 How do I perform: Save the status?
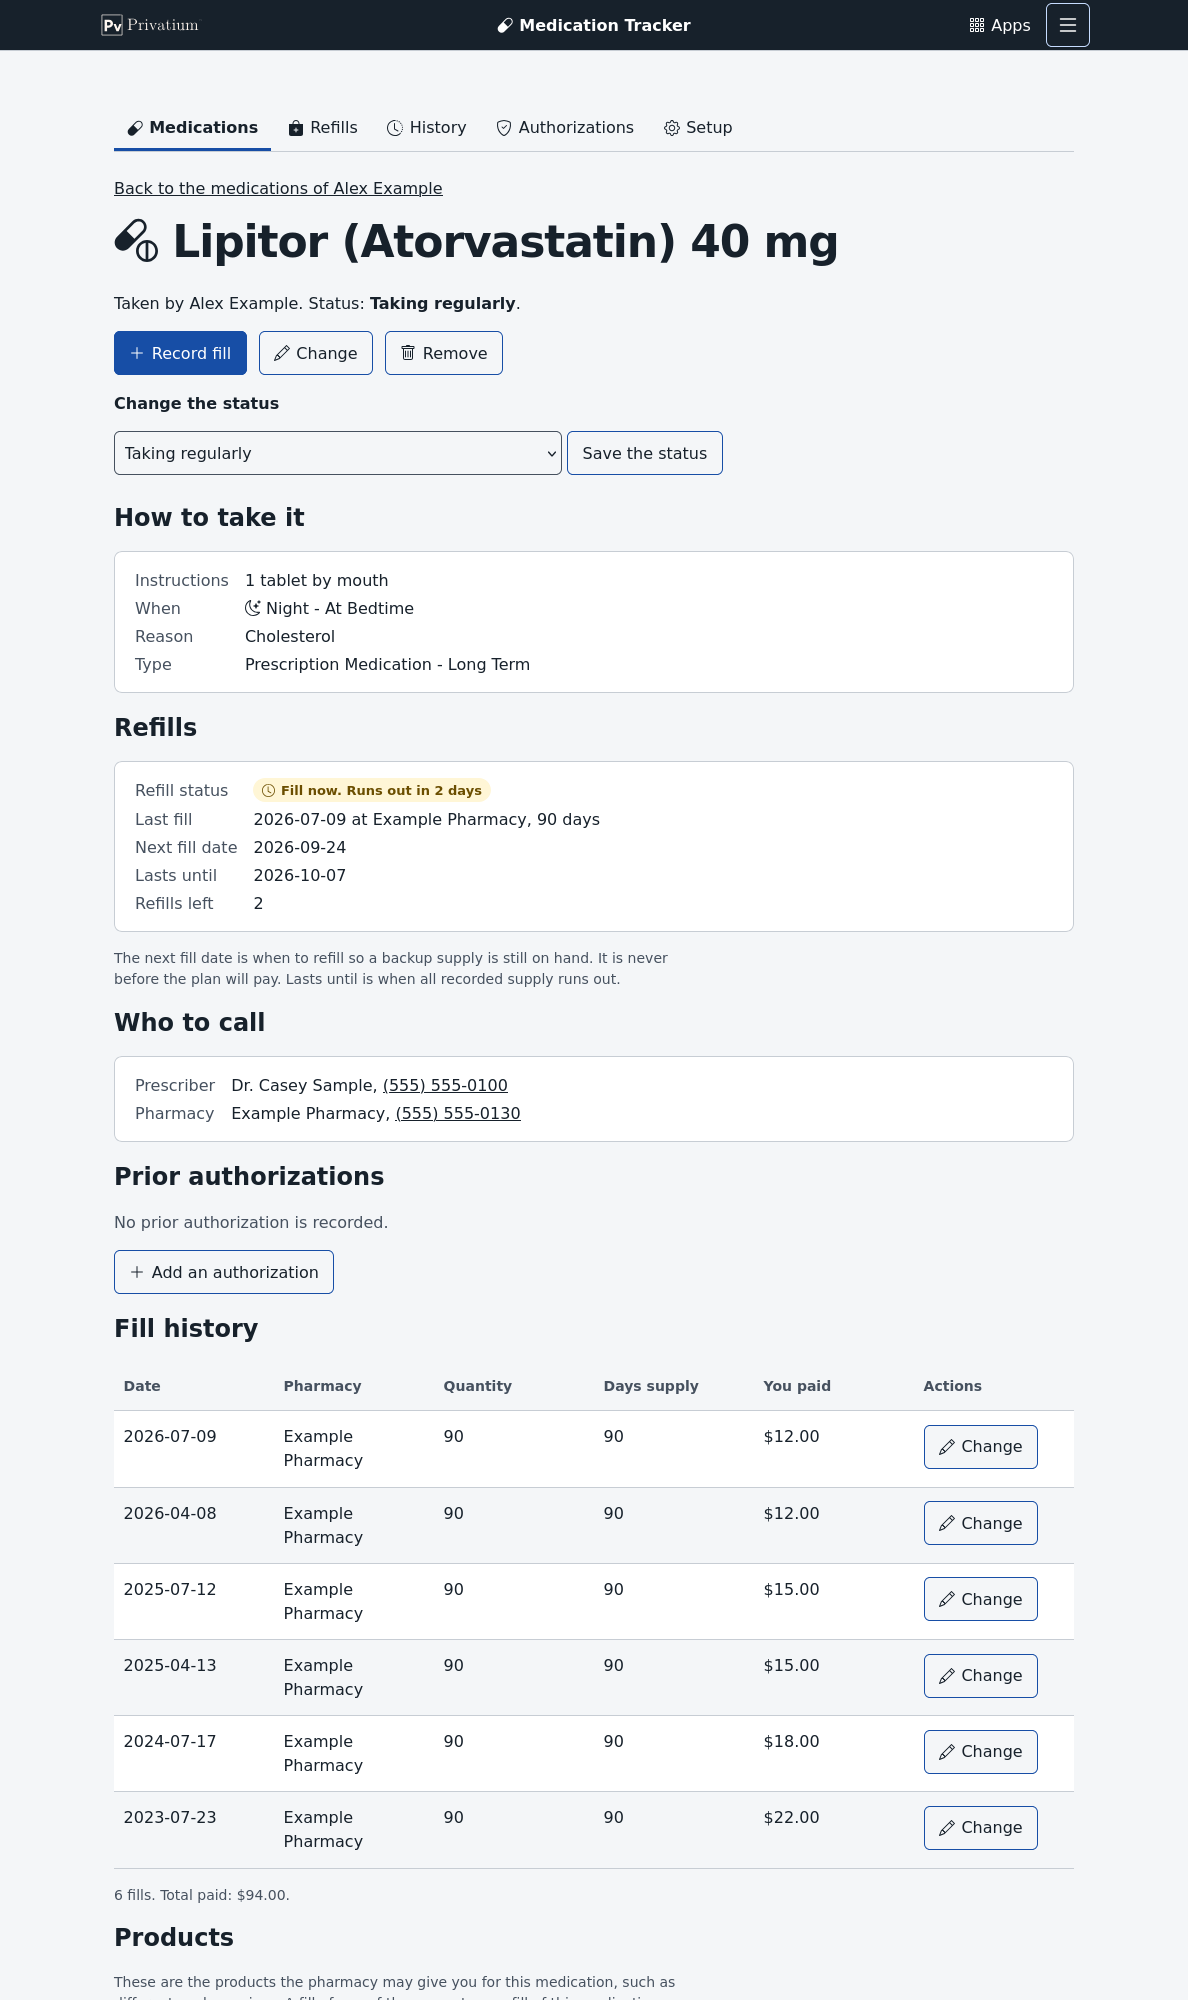pyautogui.click(x=645, y=453)
